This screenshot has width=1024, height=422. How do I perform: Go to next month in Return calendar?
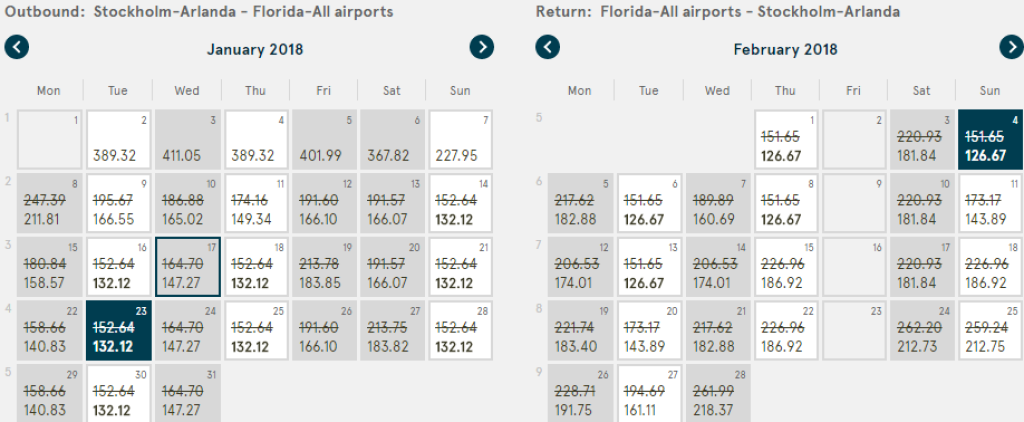tap(1011, 47)
